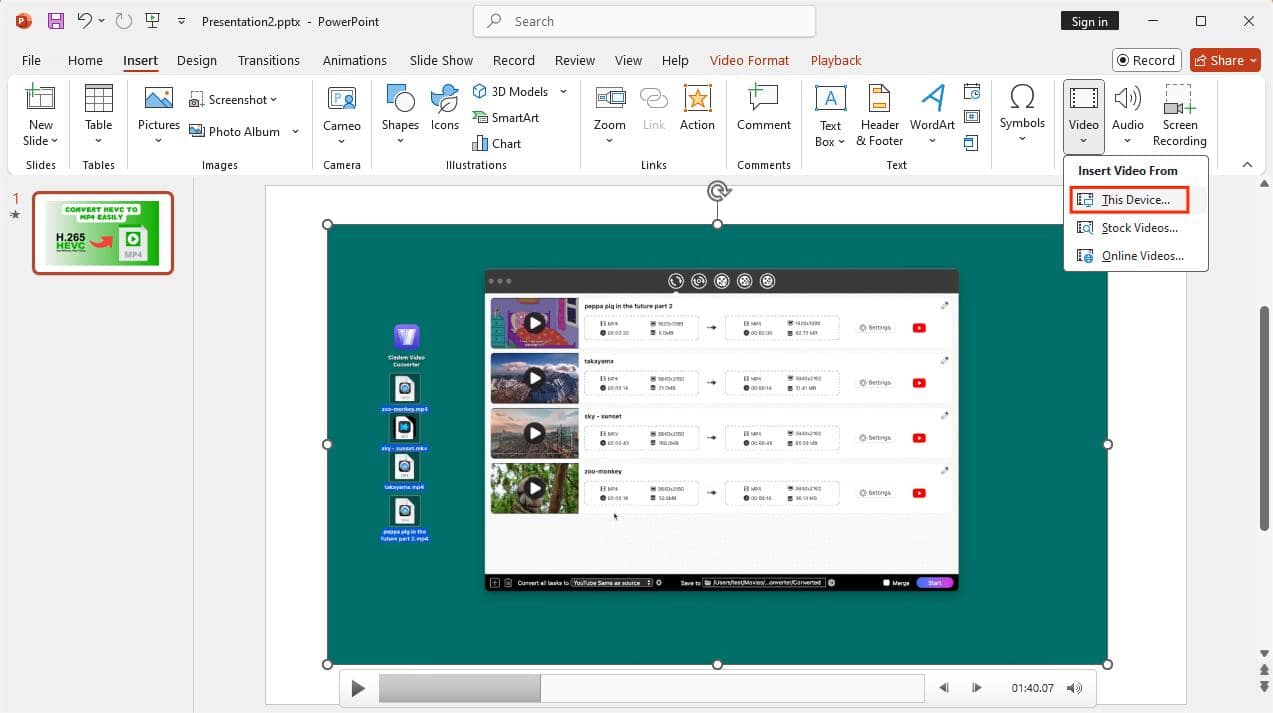
Task: Start a Screen Recording
Action: point(1179,115)
